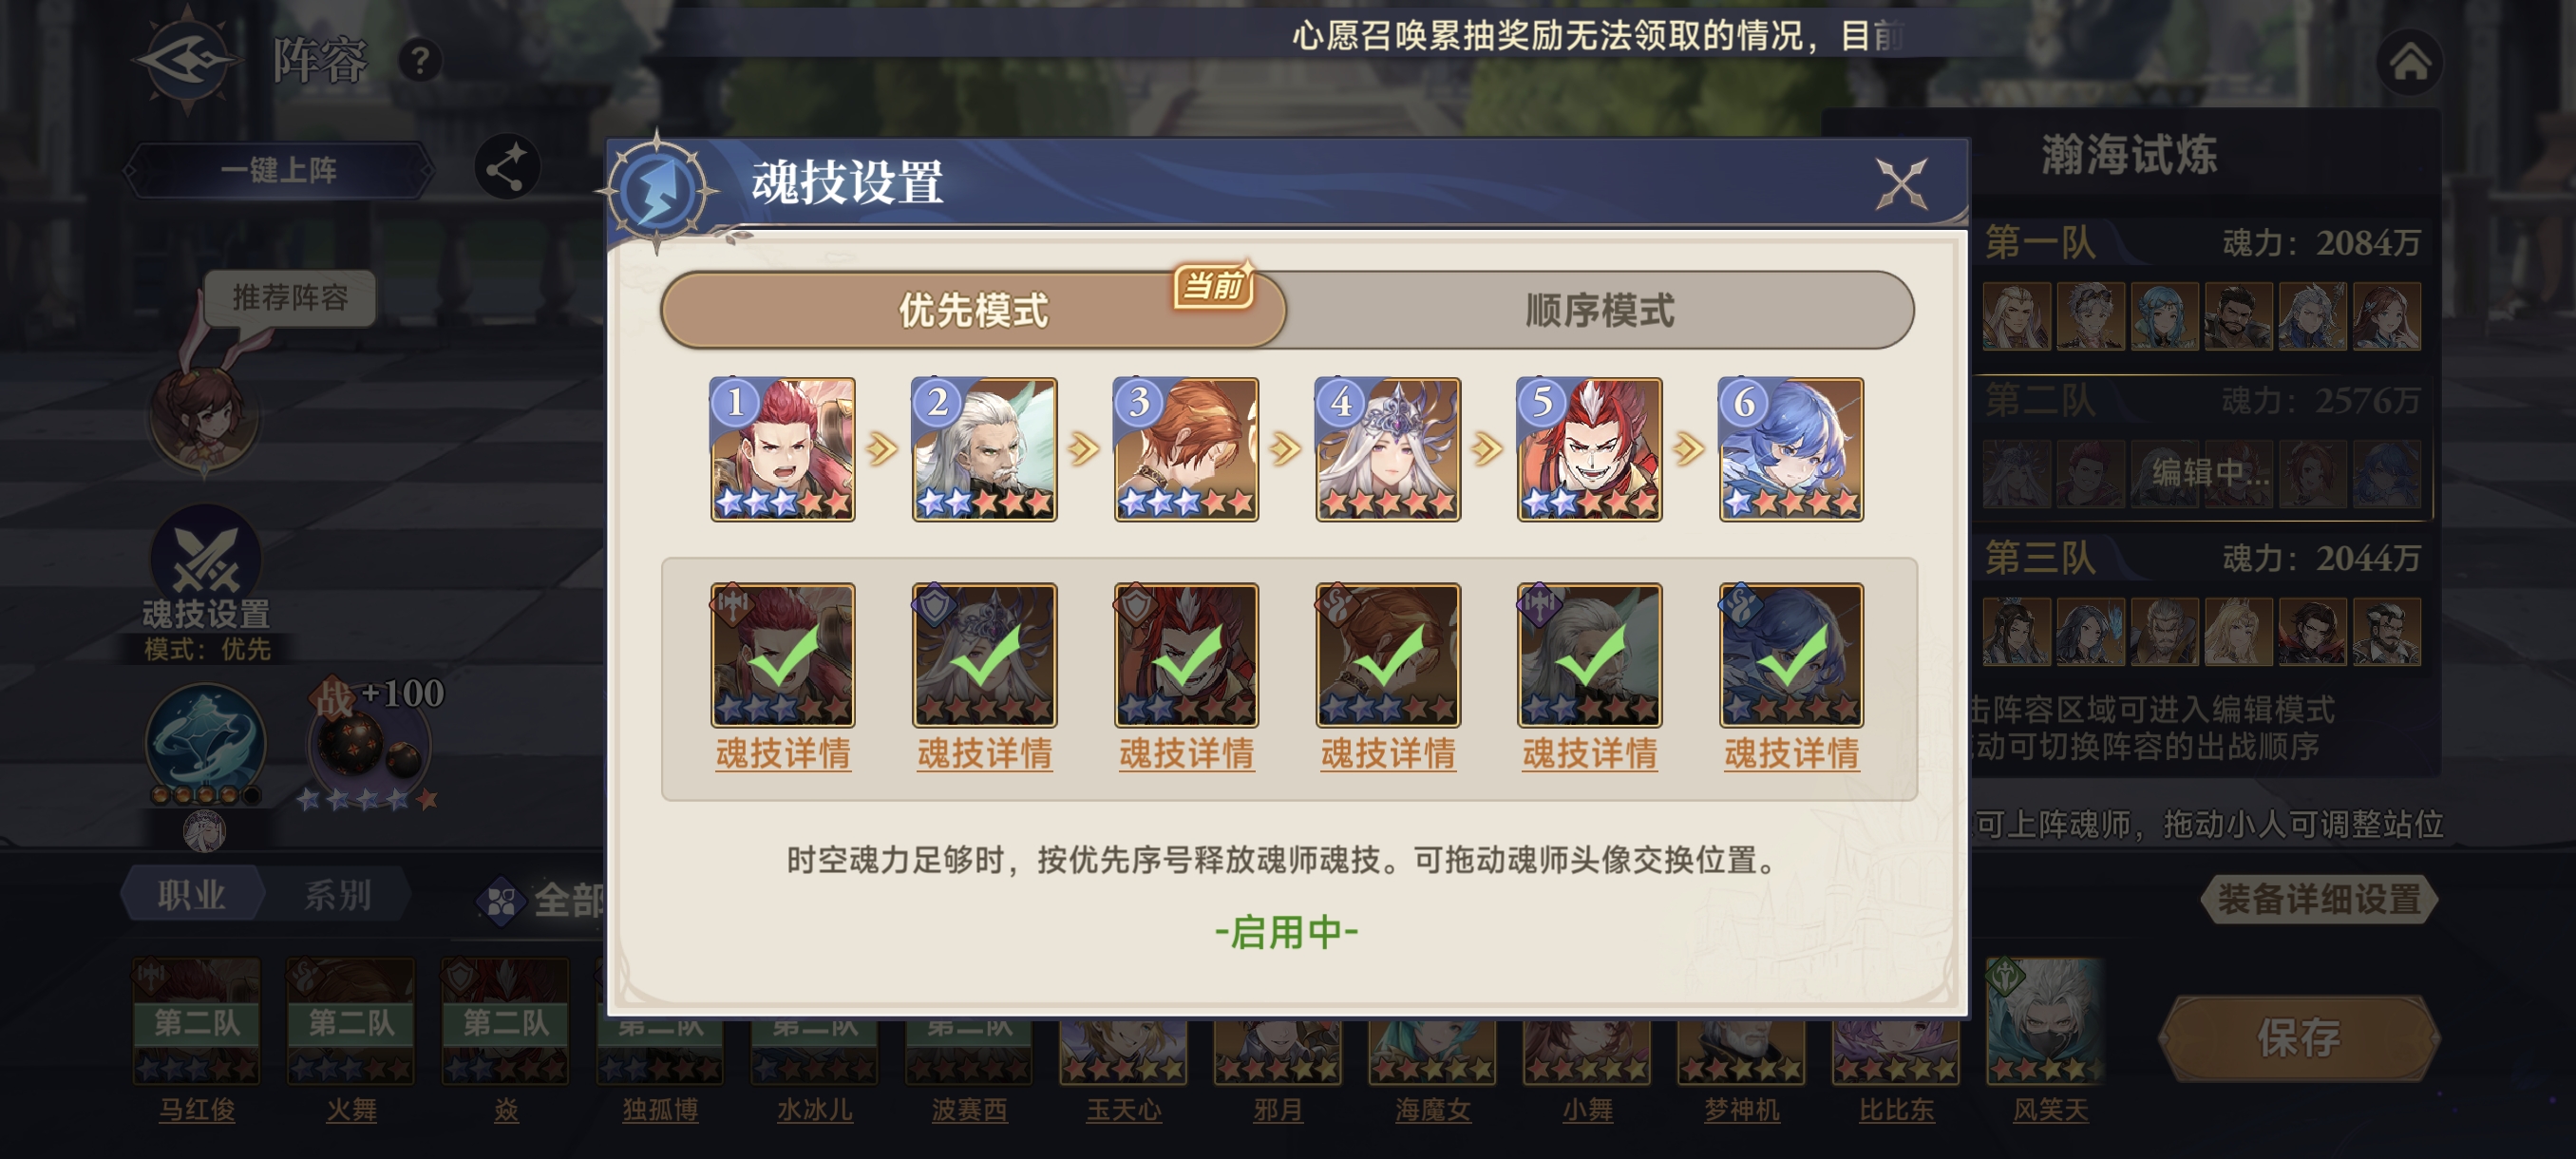
Task: Toggle the checkmark on third skill portrait
Action: click(1186, 655)
